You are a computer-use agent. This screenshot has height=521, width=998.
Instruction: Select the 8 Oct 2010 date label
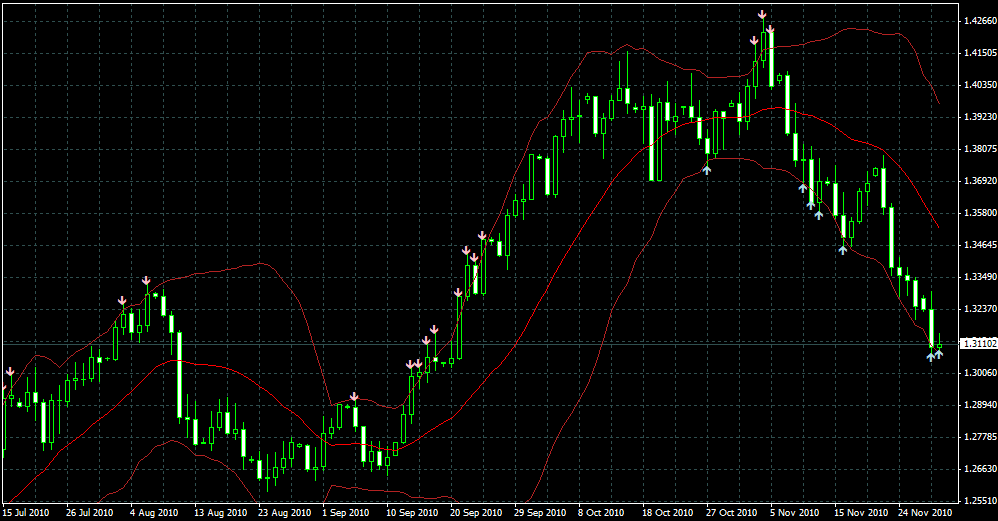tap(600, 512)
